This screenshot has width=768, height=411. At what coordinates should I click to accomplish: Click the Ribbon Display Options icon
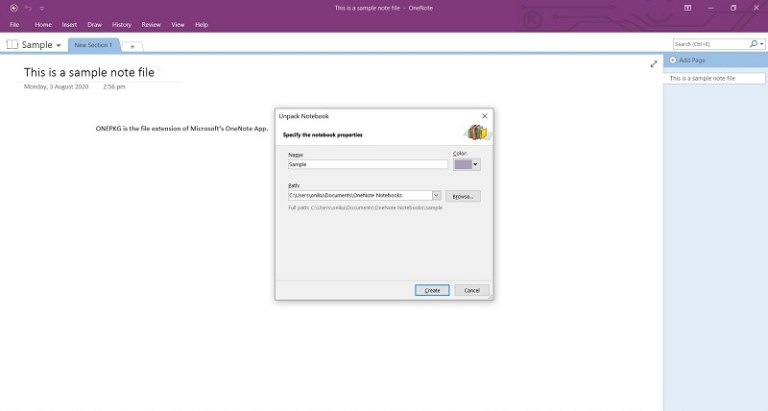pos(688,8)
